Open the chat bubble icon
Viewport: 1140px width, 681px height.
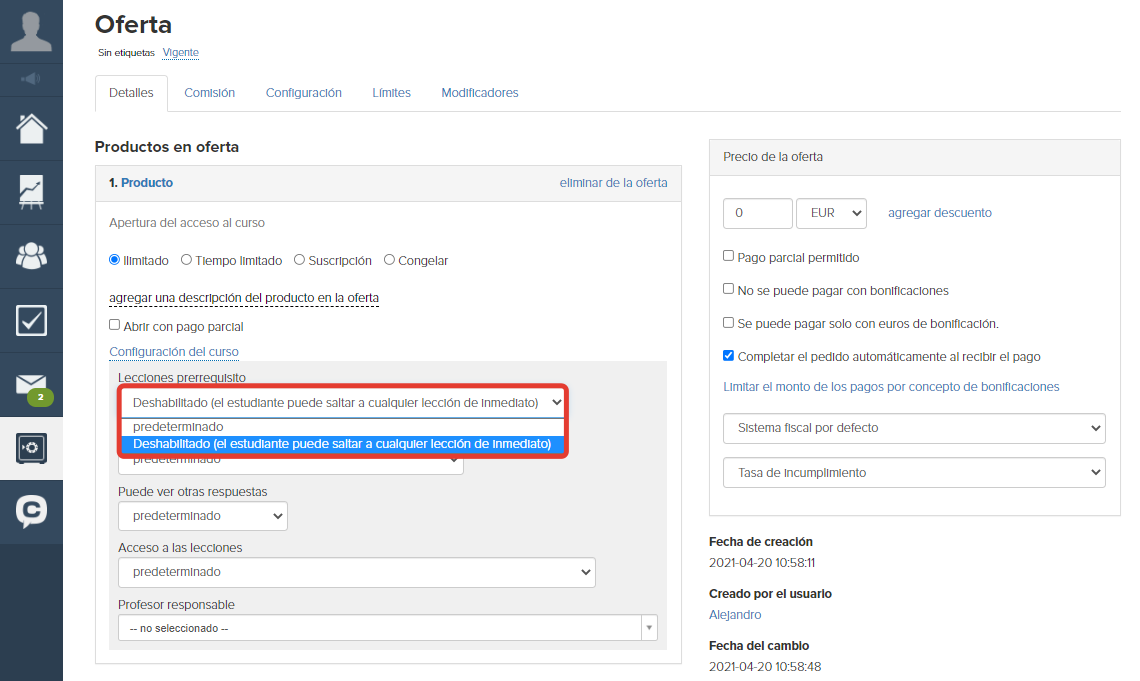point(31,512)
